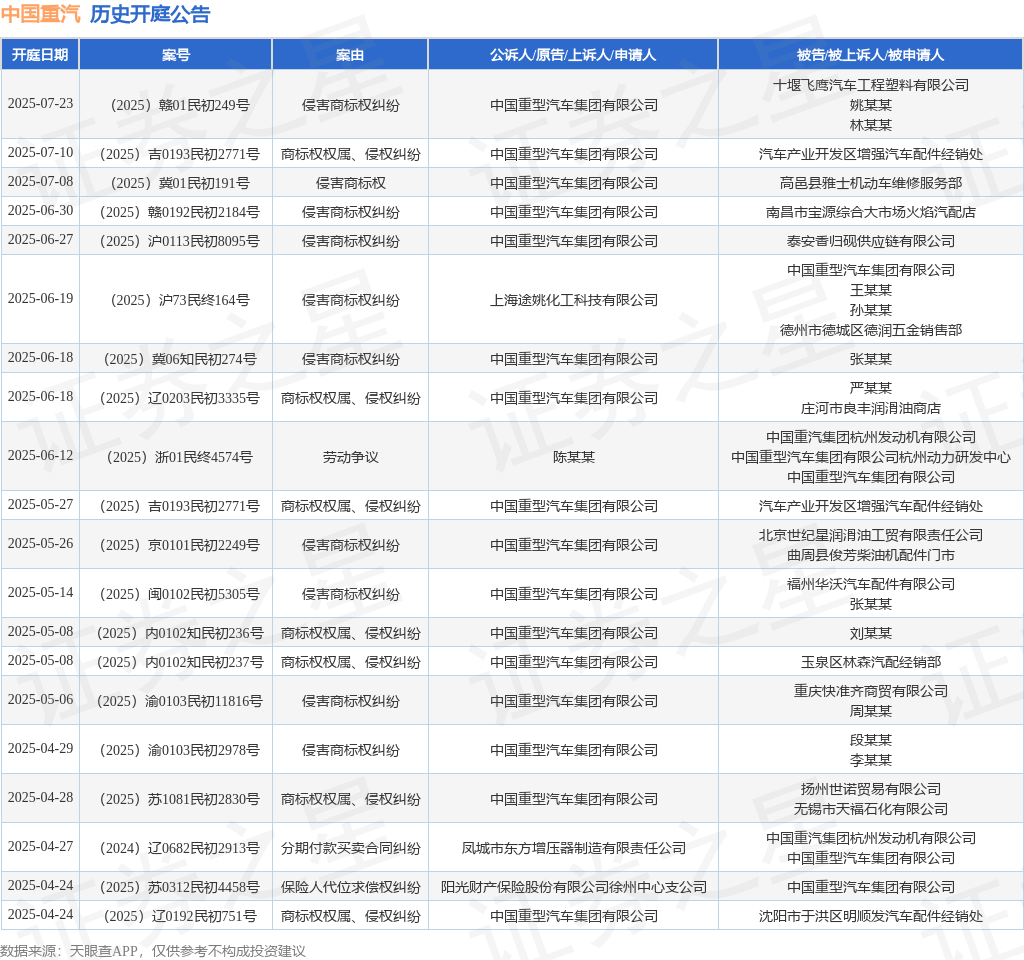
Task: Click the date 2025-06-12
Action: (40, 456)
